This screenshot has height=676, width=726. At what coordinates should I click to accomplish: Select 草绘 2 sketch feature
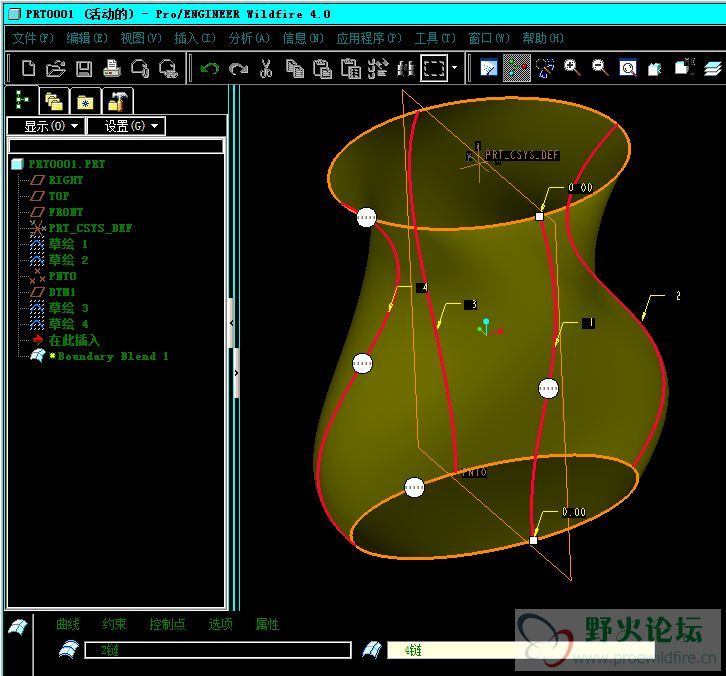coord(68,260)
